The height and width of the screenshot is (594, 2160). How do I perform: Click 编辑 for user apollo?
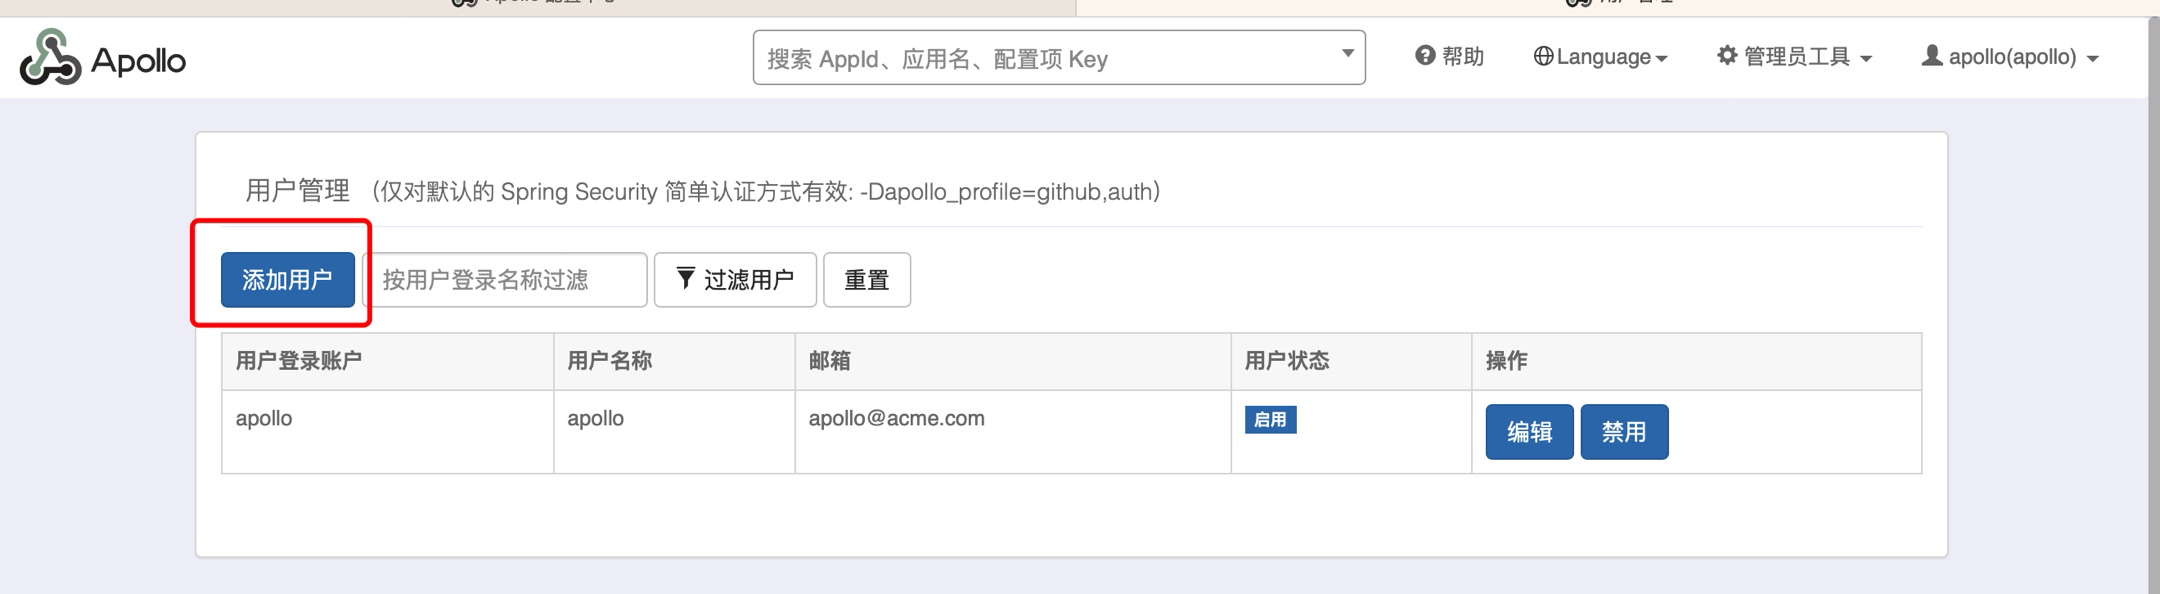pos(1529,432)
